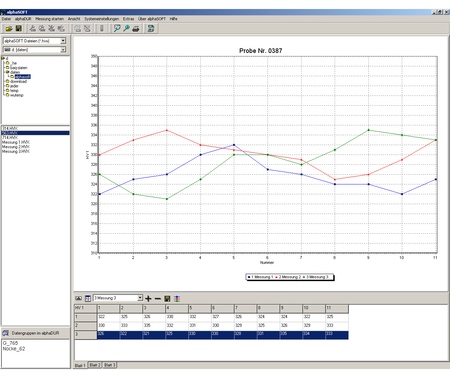Click the colored chart icon above the table
Viewport: 450px width, 377px height.
[x=177, y=298]
